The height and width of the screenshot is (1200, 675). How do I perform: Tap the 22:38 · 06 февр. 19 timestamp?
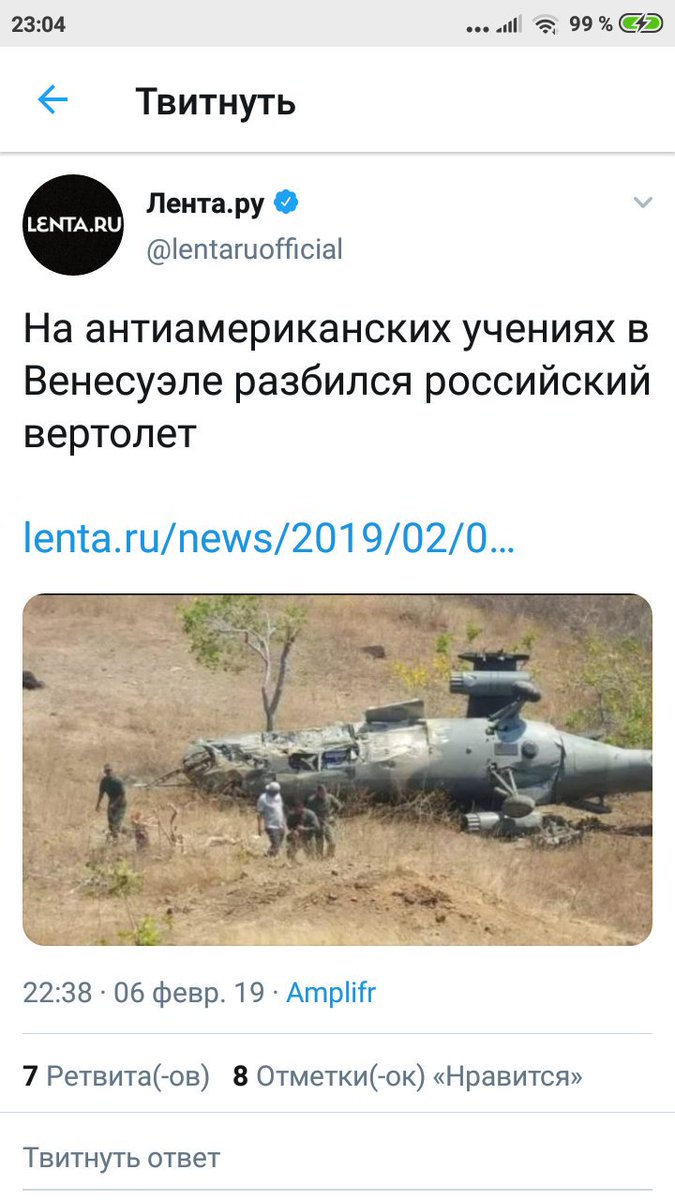[x=144, y=993]
